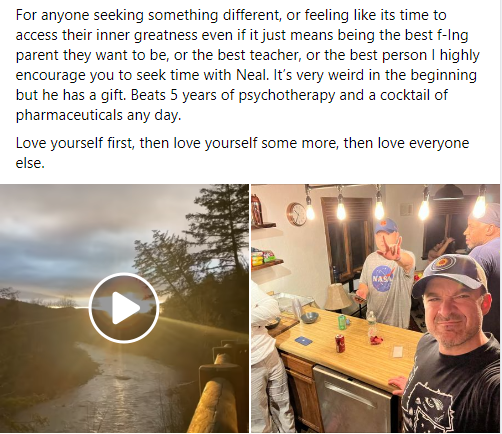Click the blue card on the countertop
The height and width of the screenshot is (434, 502).
pyautogui.click(x=303, y=341)
